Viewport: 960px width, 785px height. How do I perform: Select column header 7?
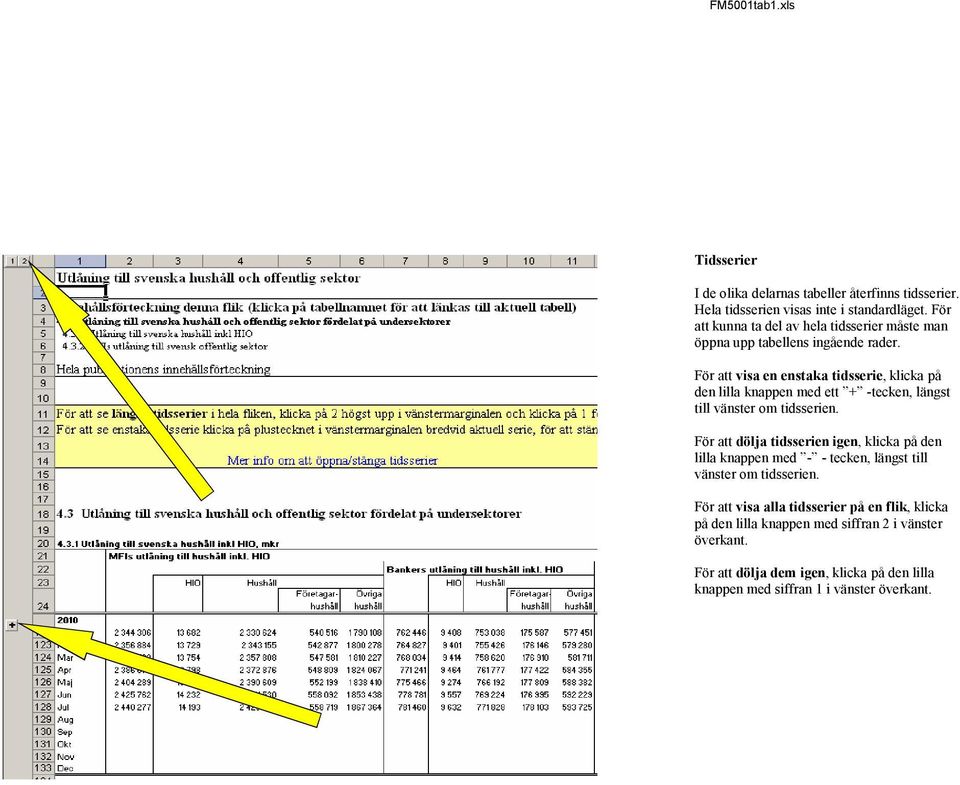405,261
